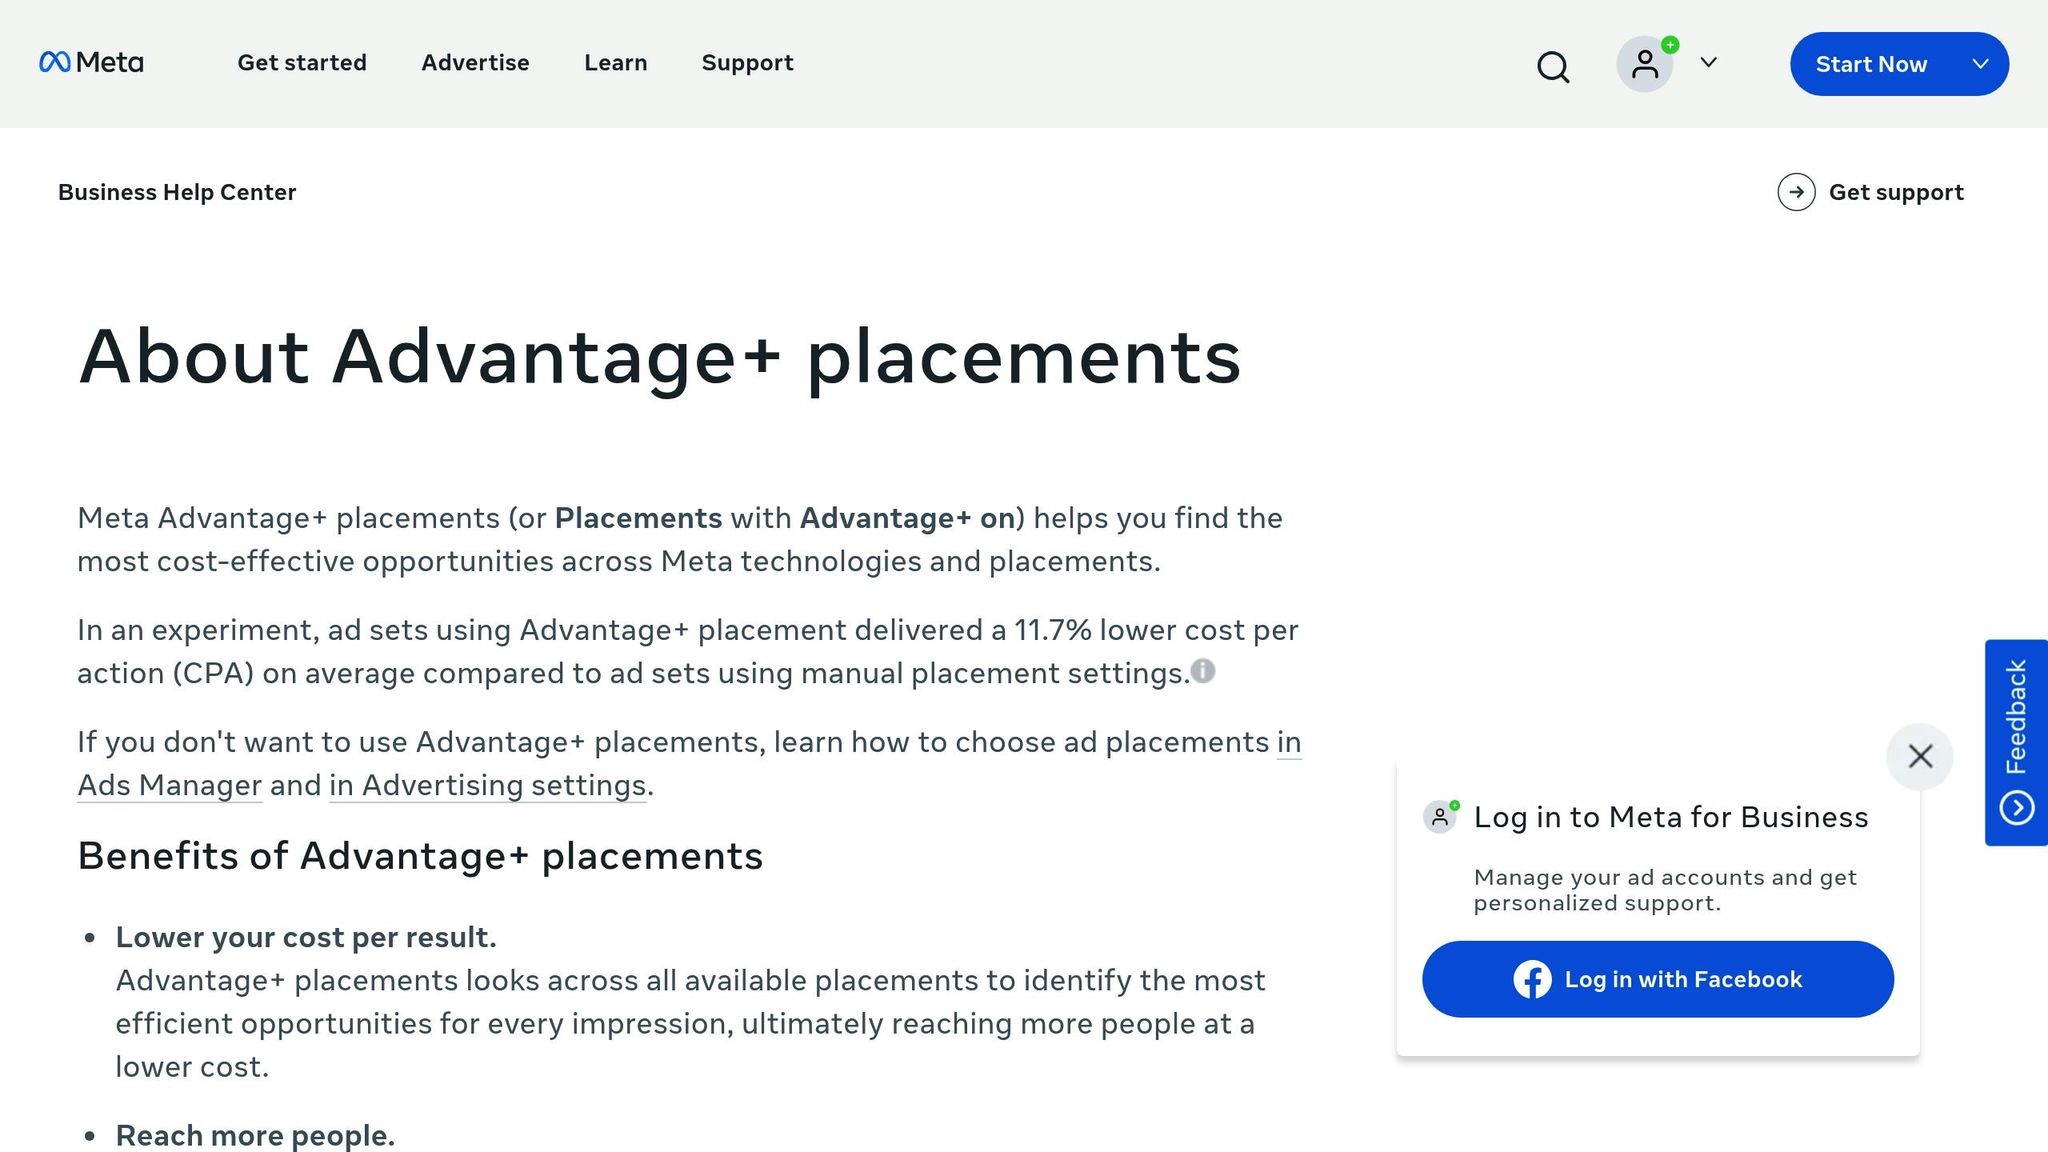
Task: Open search on the navigation bar
Action: click(x=1552, y=67)
